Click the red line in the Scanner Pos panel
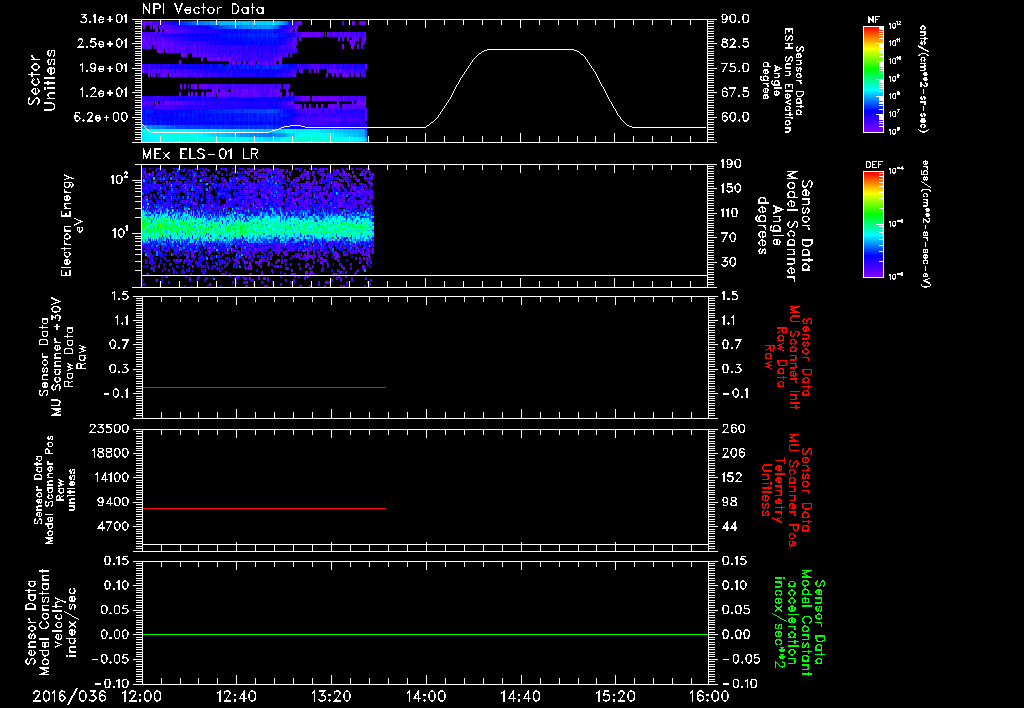The height and width of the screenshot is (708, 1024). (x=264, y=508)
